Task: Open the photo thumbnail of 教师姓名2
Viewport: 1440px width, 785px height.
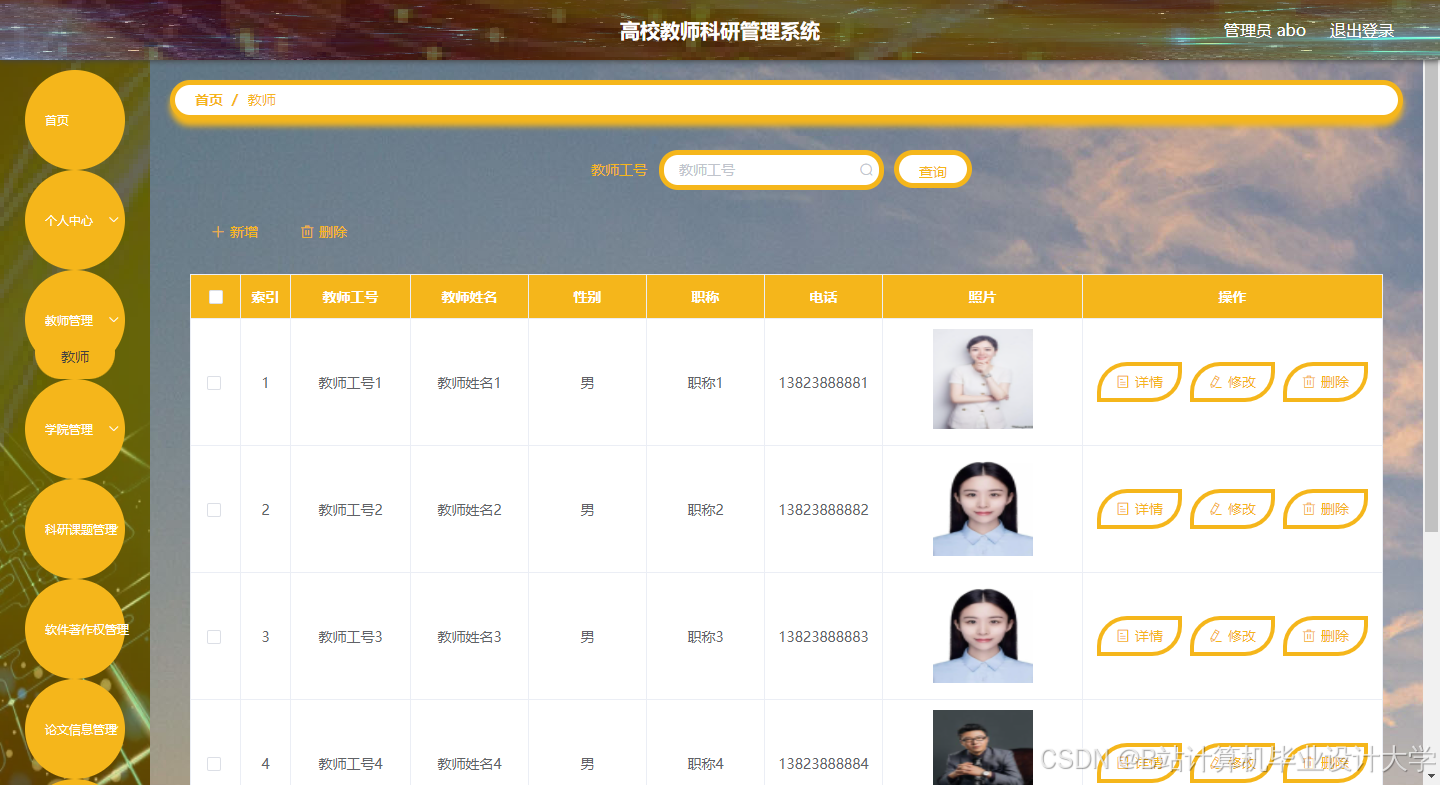Action: [x=983, y=506]
